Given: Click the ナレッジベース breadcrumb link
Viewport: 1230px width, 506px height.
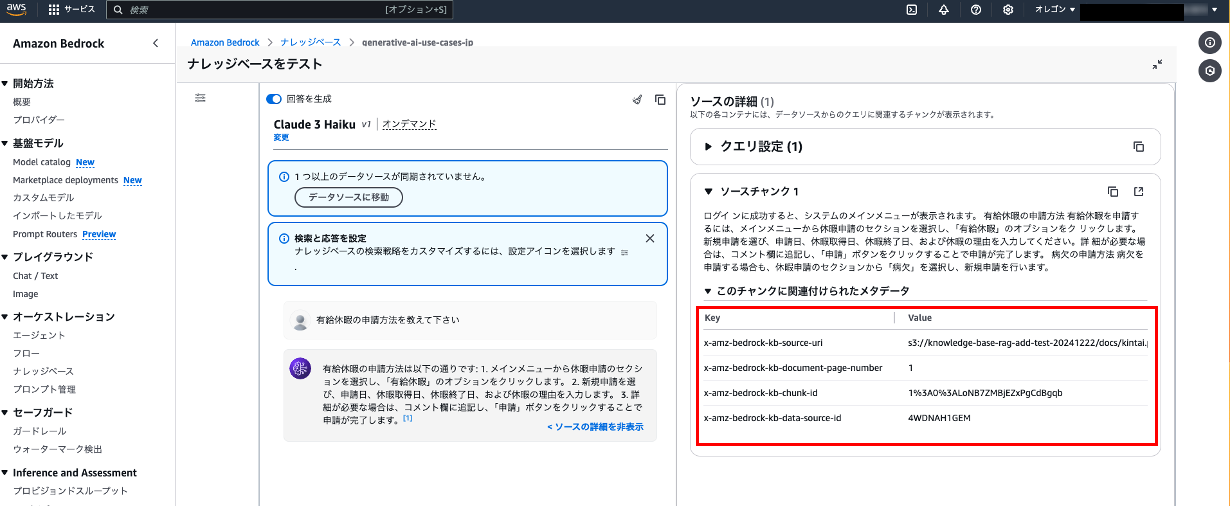Looking at the screenshot, I should (x=310, y=42).
